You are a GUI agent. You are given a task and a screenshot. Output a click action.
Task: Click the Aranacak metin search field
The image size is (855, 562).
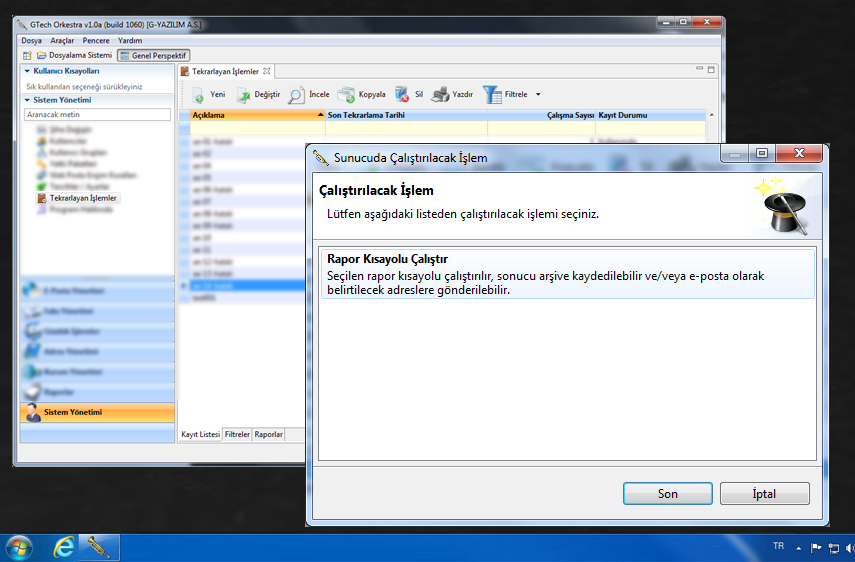tap(97, 115)
